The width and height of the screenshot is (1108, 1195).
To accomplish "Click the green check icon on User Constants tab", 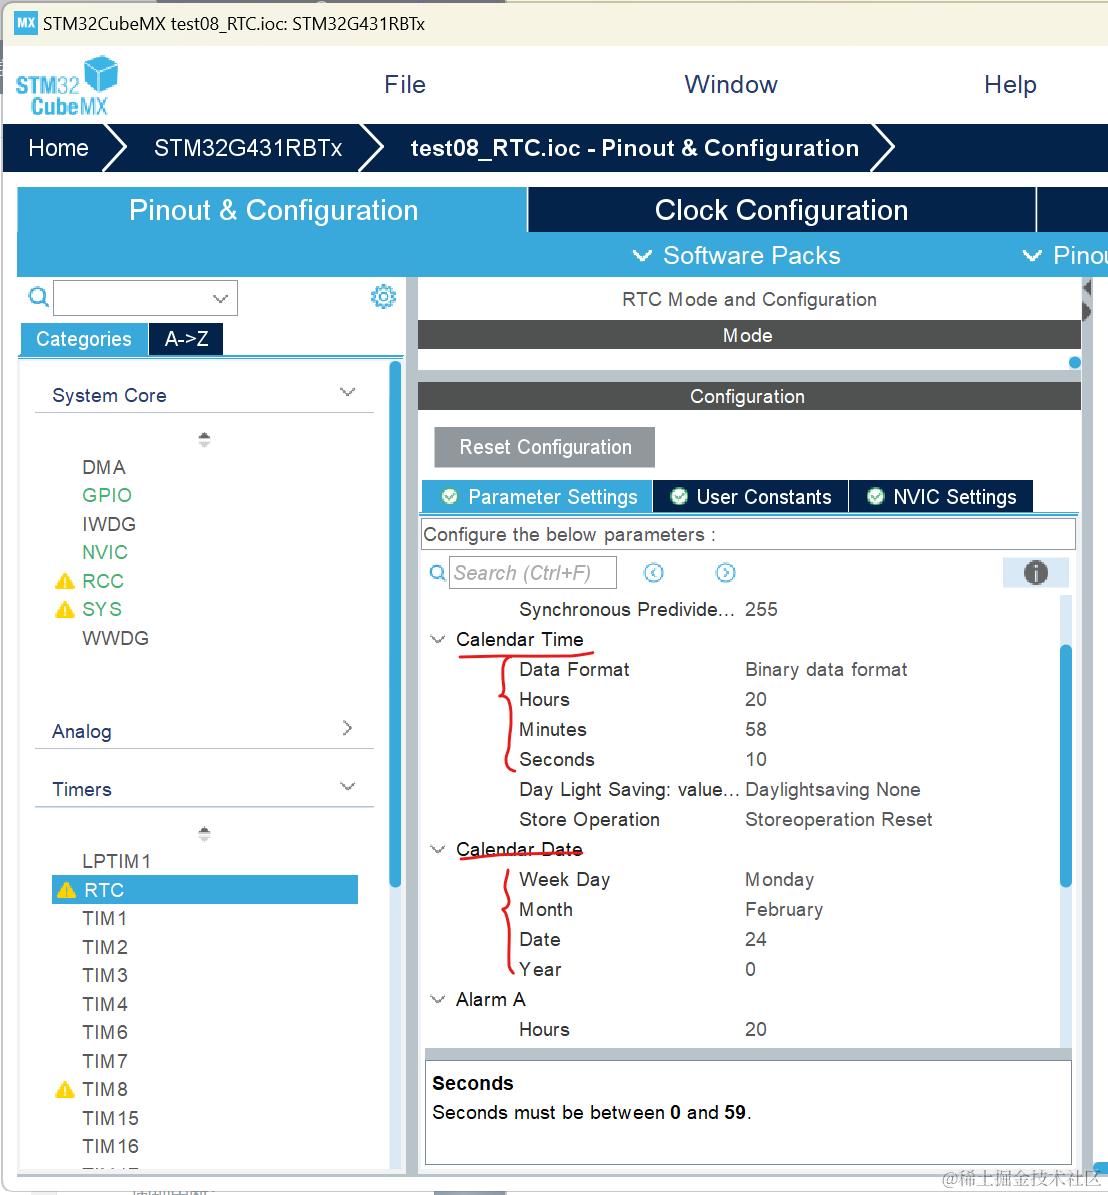I will pos(678,497).
